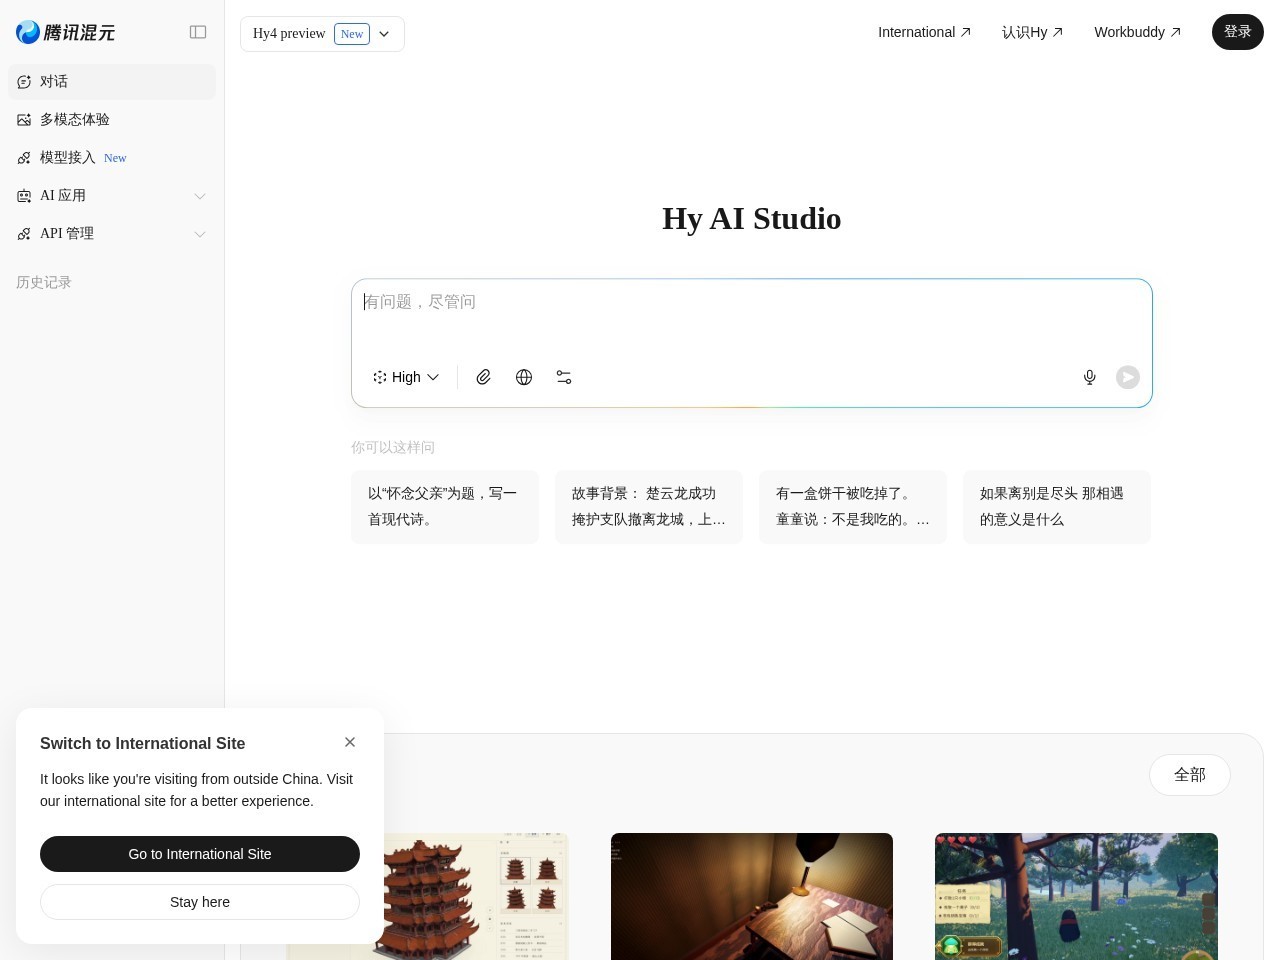Select 对话 in the sidebar
The image size is (1280, 960).
[x=112, y=82]
